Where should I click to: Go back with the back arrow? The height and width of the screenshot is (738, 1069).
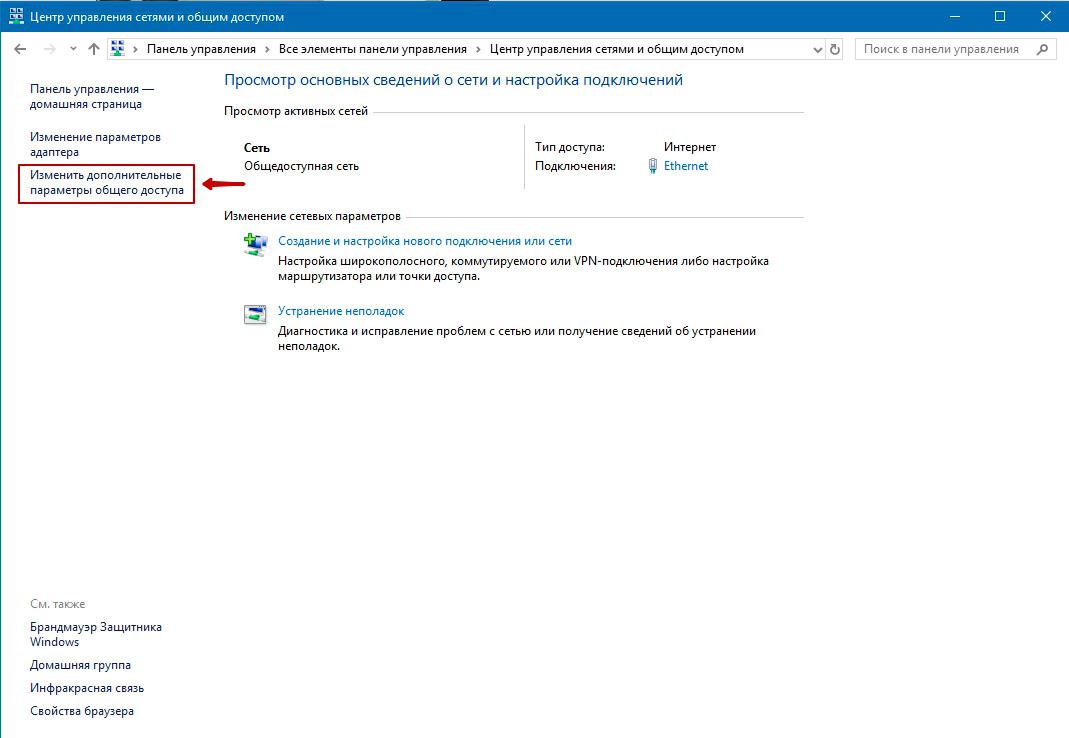pyautogui.click(x=20, y=49)
